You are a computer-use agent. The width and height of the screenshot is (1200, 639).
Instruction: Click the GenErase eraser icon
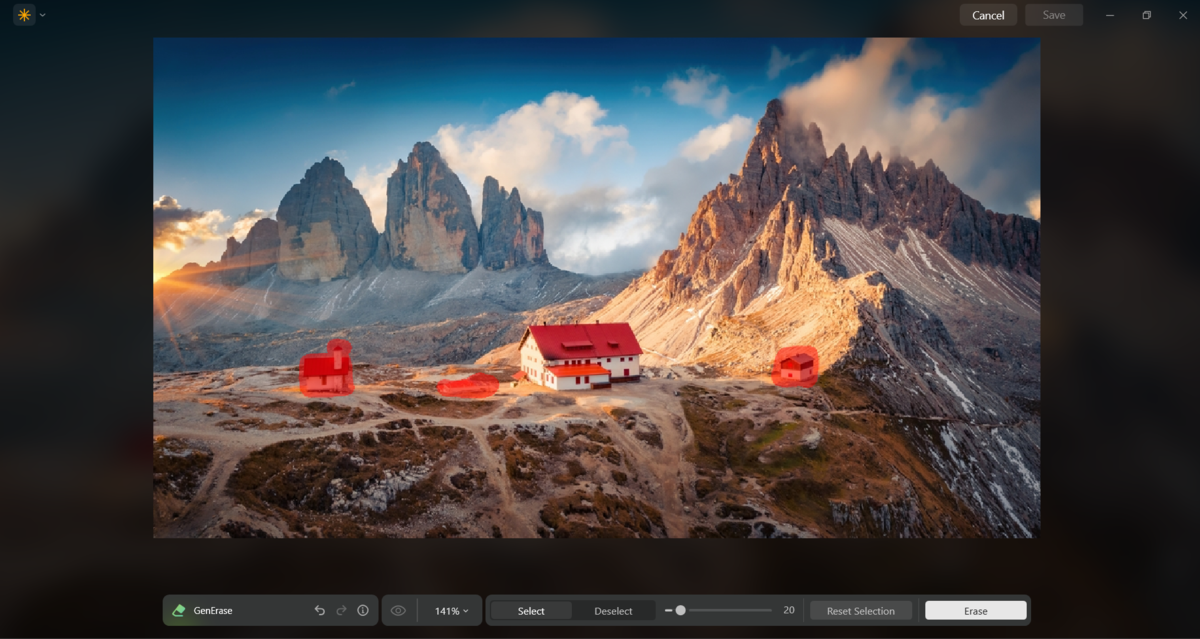(179, 610)
